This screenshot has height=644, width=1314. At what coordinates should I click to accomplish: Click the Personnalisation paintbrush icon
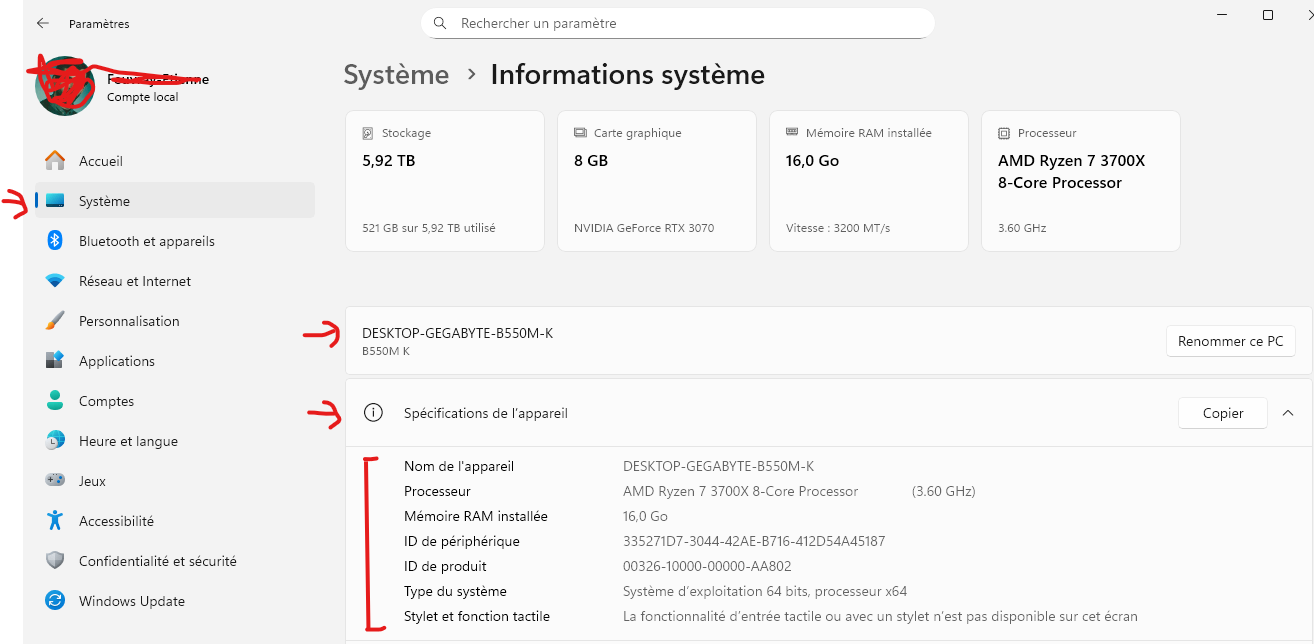(55, 321)
